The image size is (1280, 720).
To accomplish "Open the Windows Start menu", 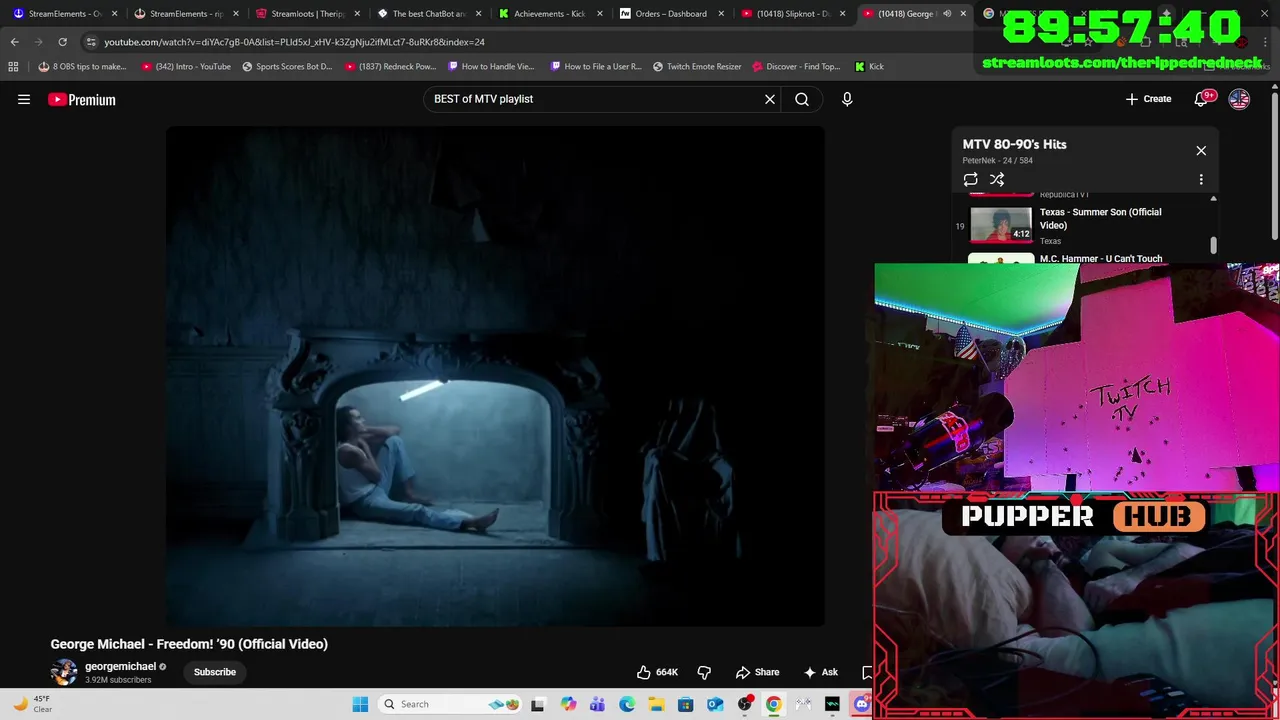I will 360,704.
